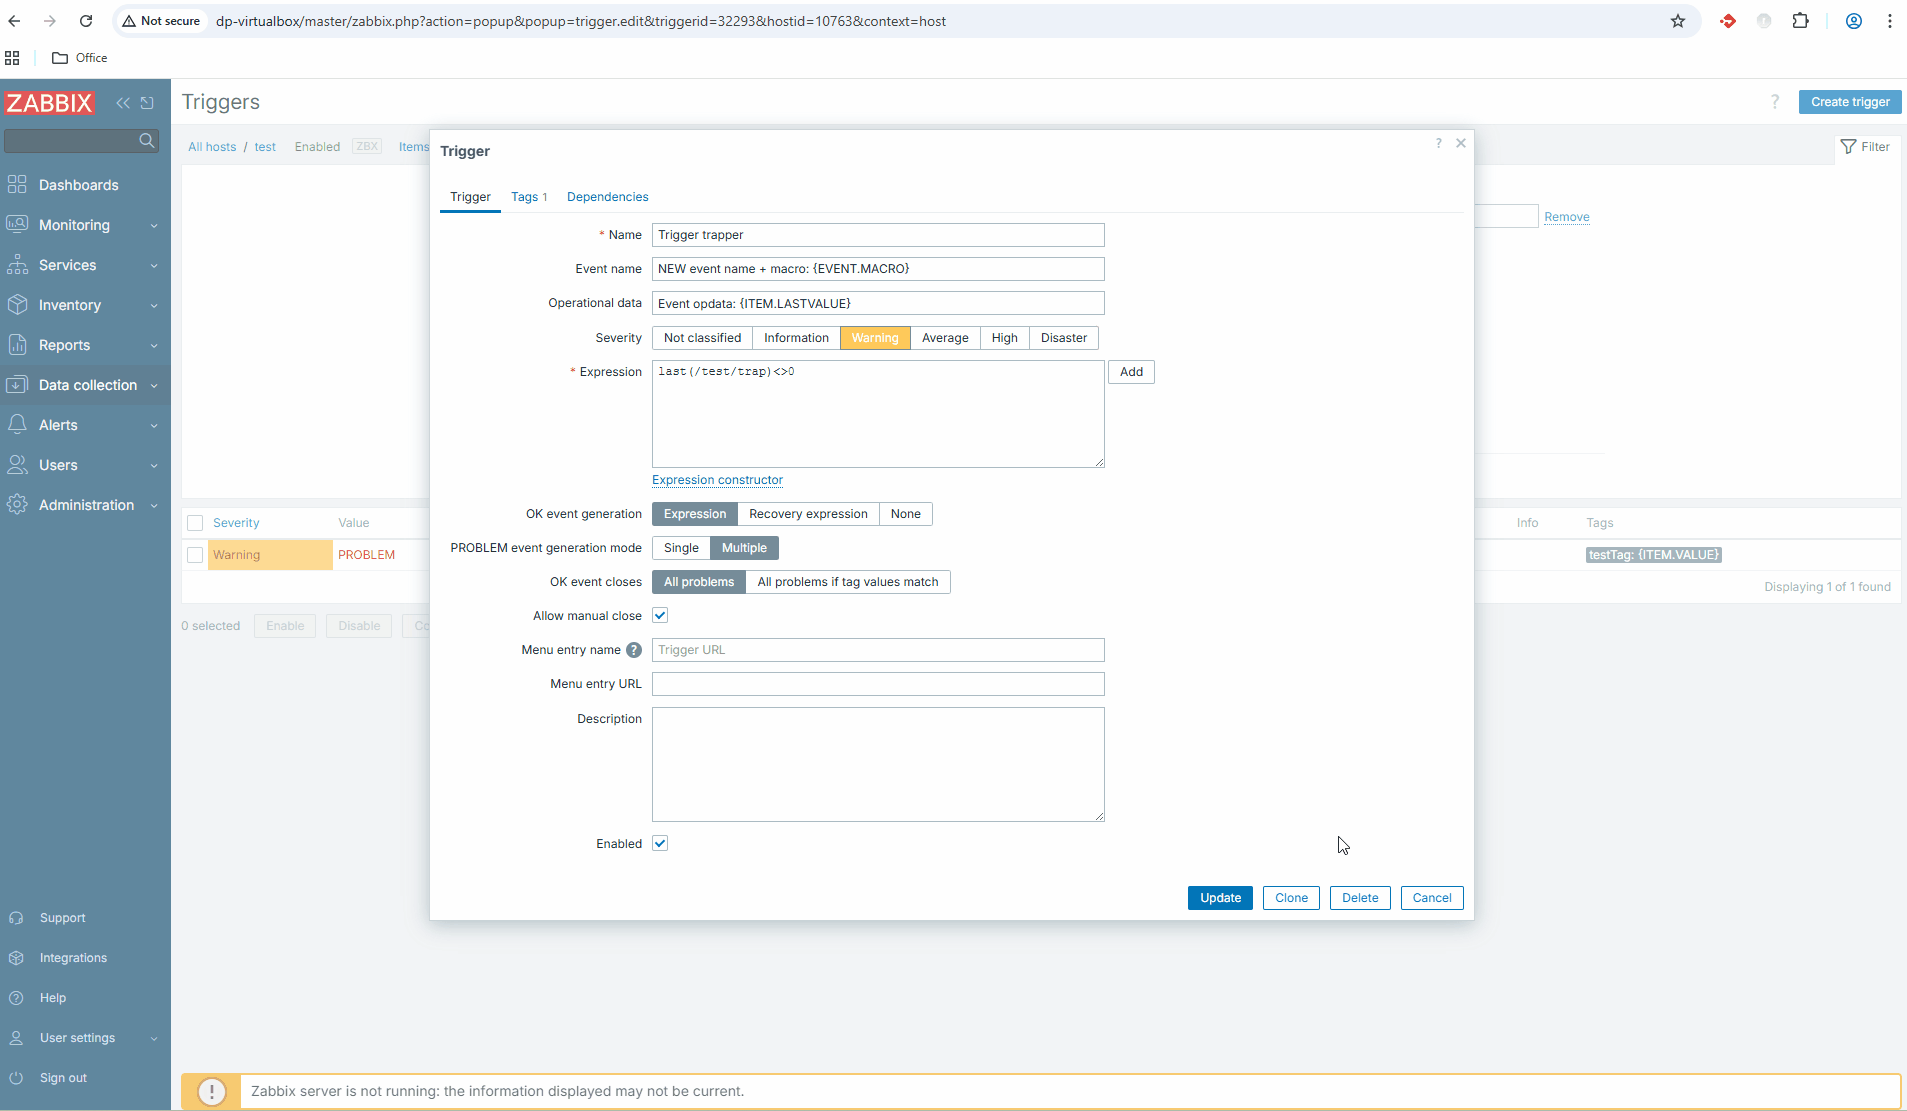
Task: Click into the Menu entry URL field
Action: click(x=877, y=684)
